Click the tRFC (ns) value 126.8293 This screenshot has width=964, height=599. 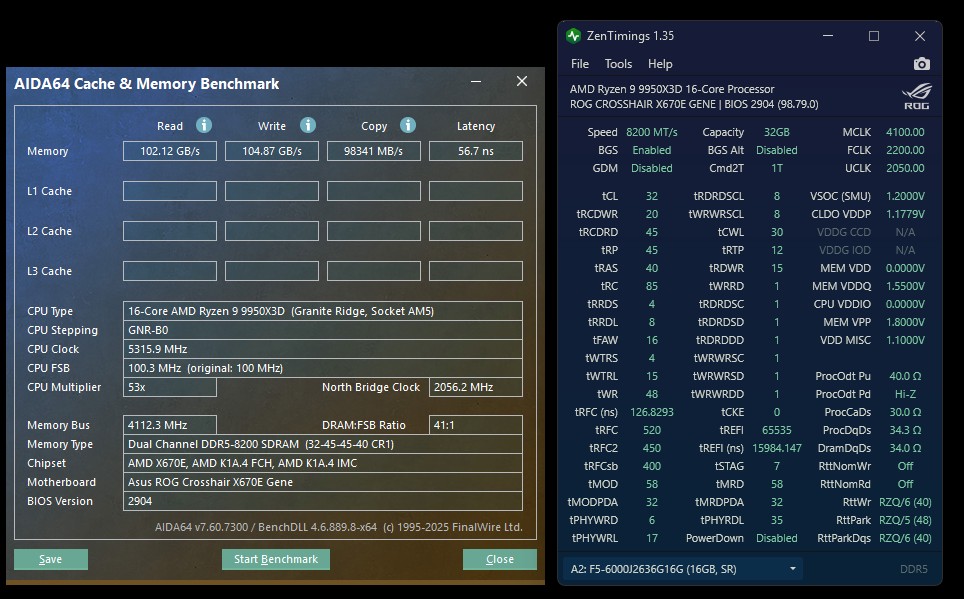coord(652,412)
